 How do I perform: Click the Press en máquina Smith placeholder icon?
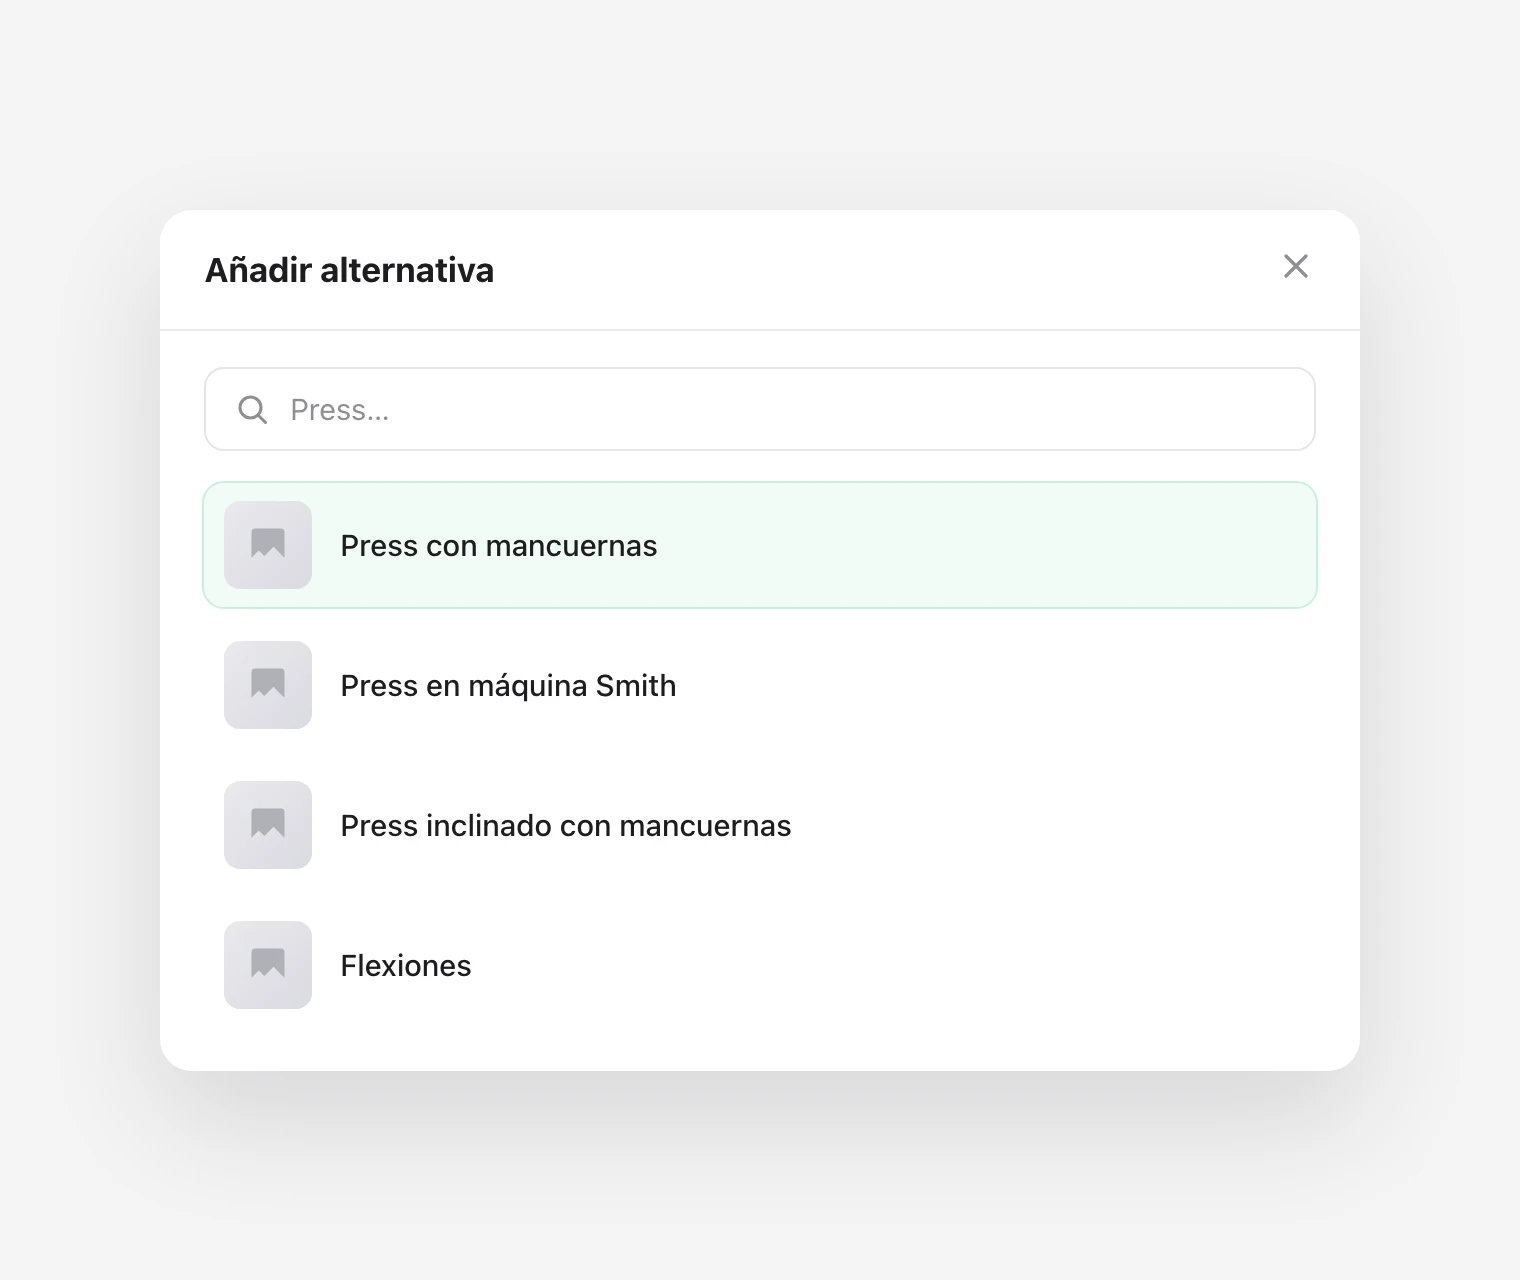click(268, 684)
